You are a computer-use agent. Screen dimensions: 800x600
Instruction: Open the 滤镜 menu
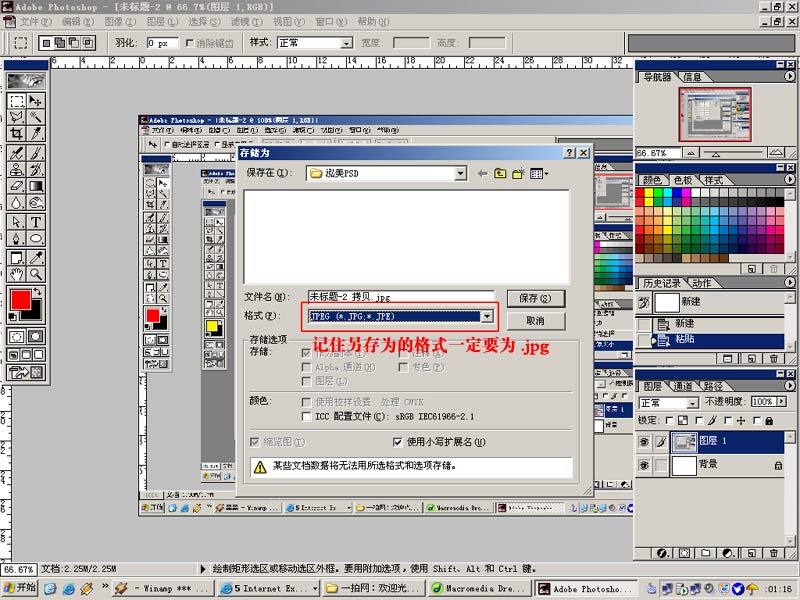click(x=246, y=22)
